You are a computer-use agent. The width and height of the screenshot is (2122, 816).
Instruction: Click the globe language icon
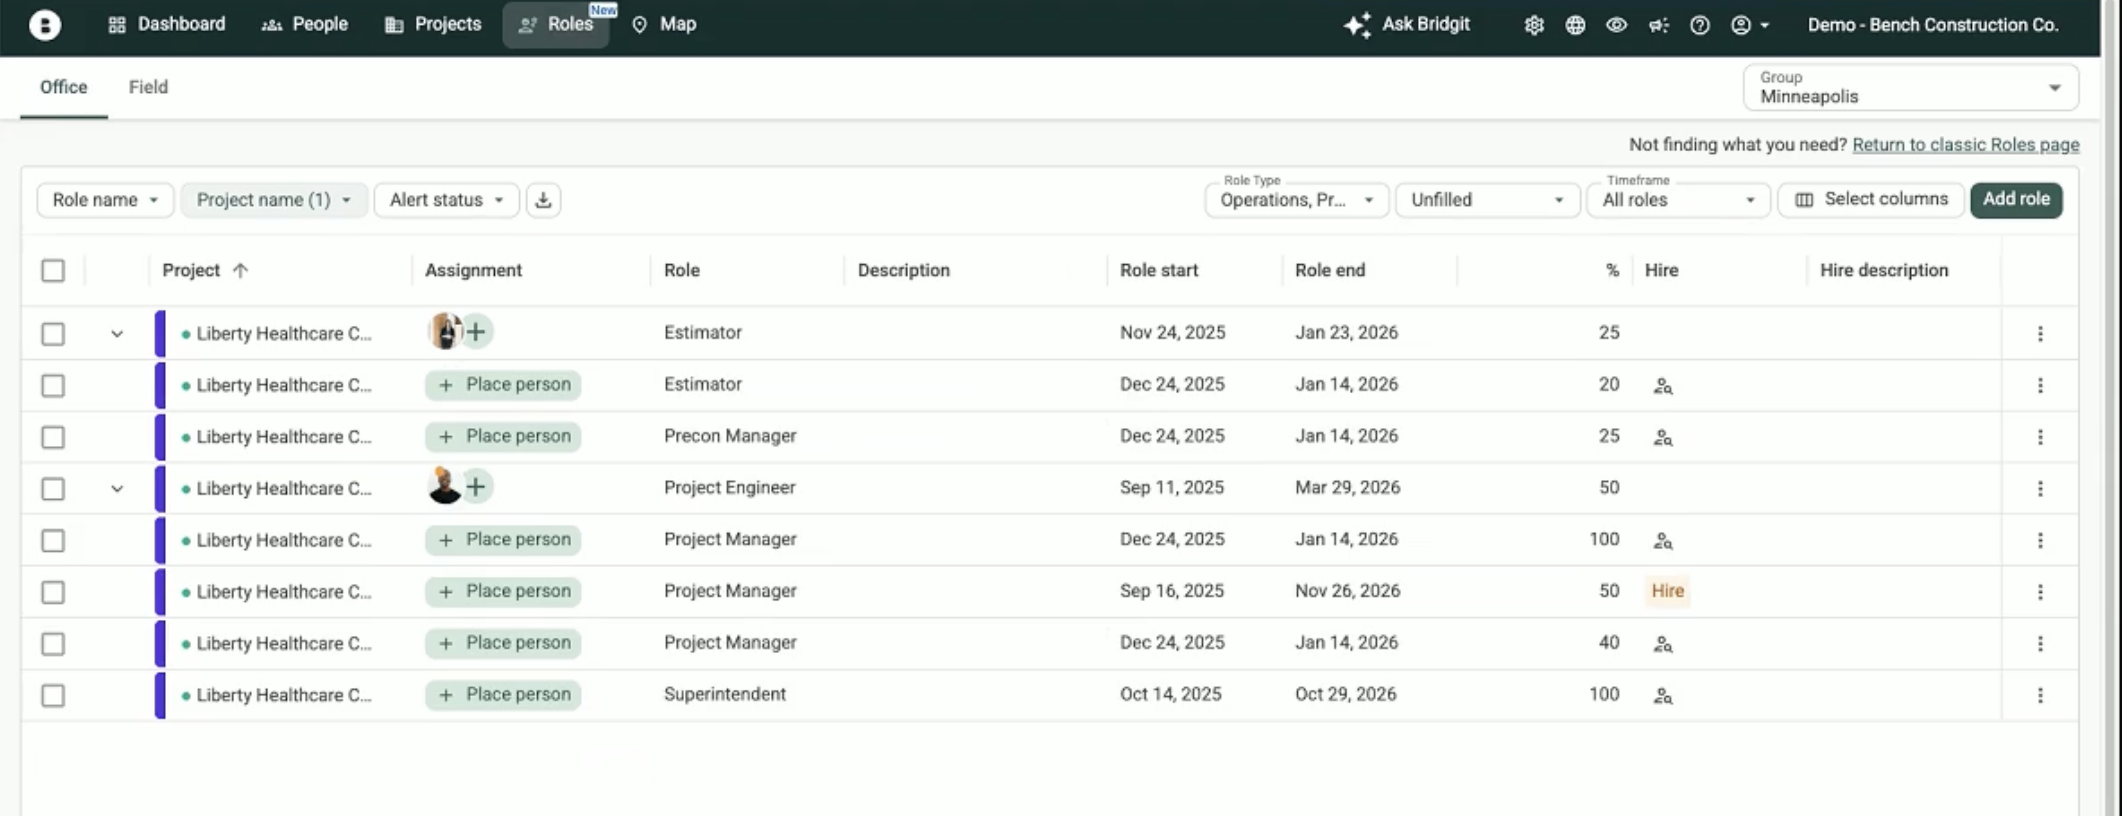1575,25
